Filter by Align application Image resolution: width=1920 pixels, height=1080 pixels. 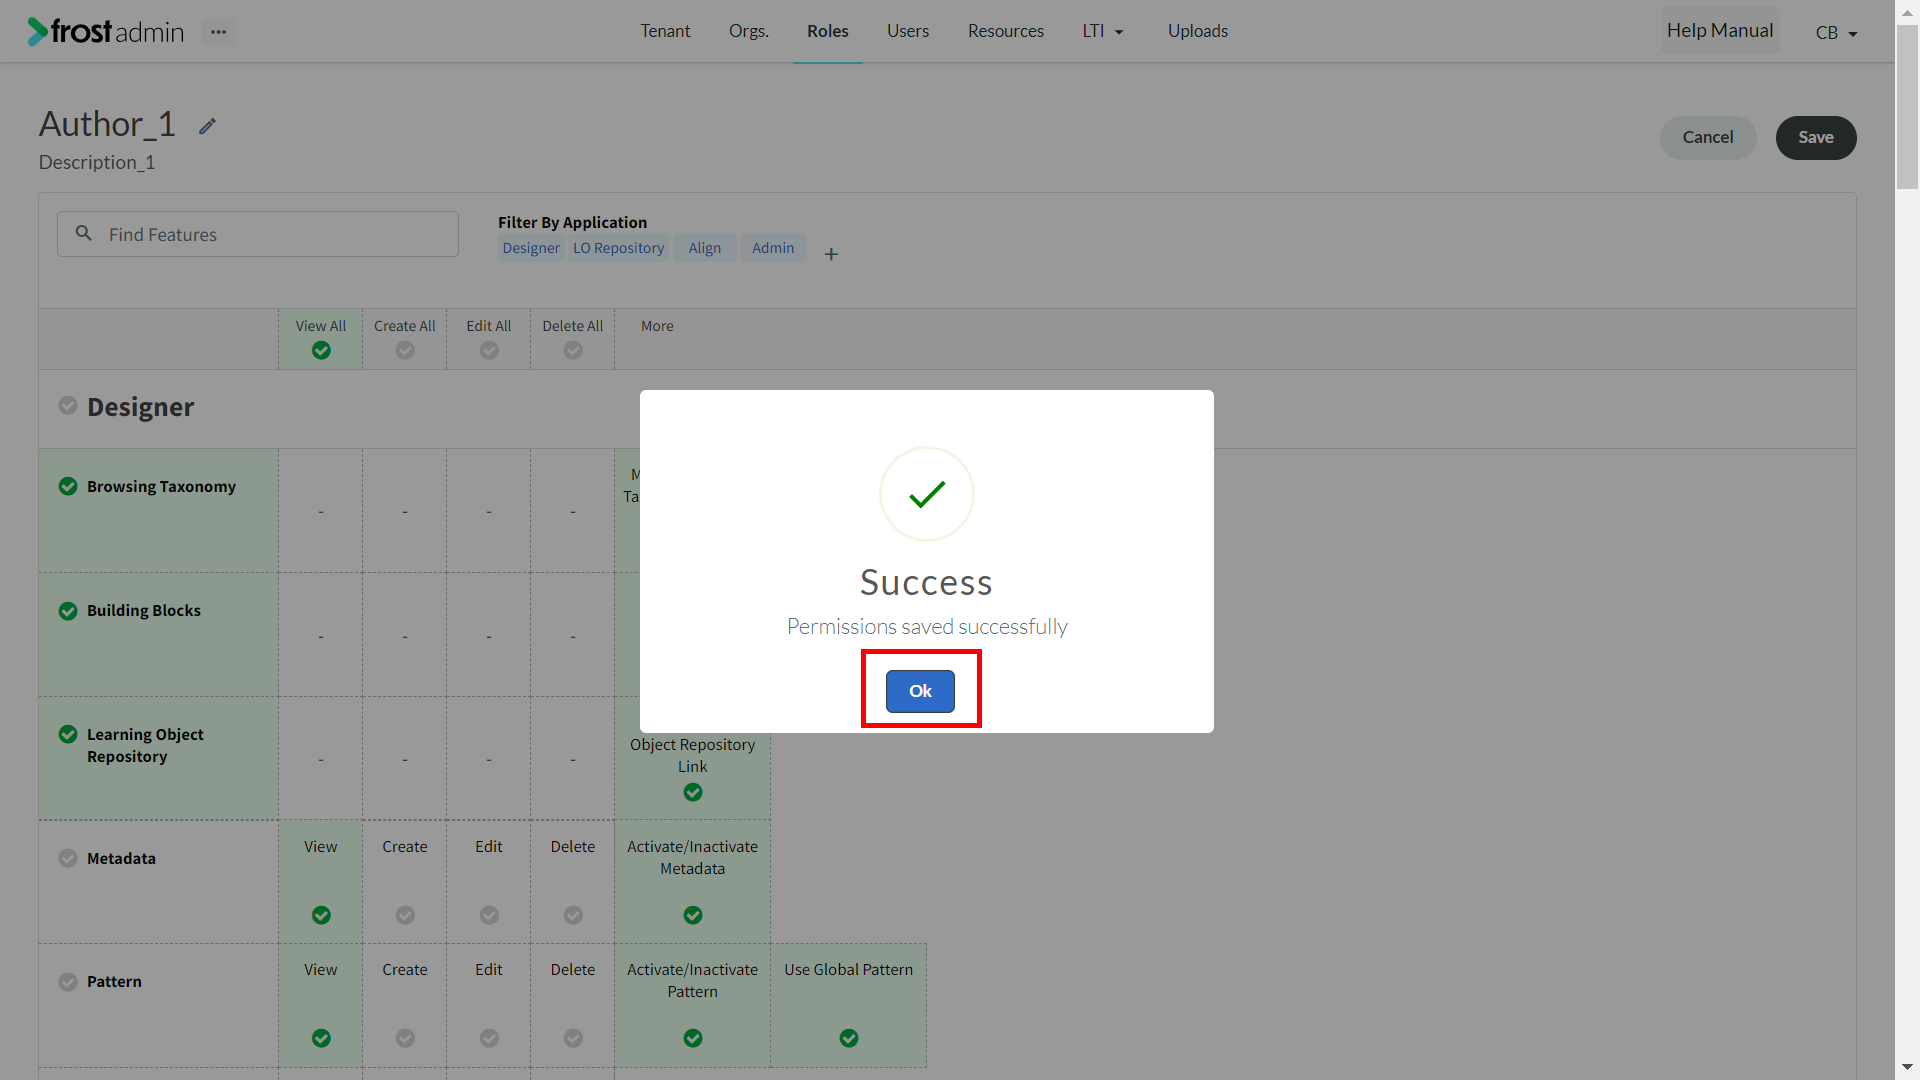pyautogui.click(x=705, y=248)
